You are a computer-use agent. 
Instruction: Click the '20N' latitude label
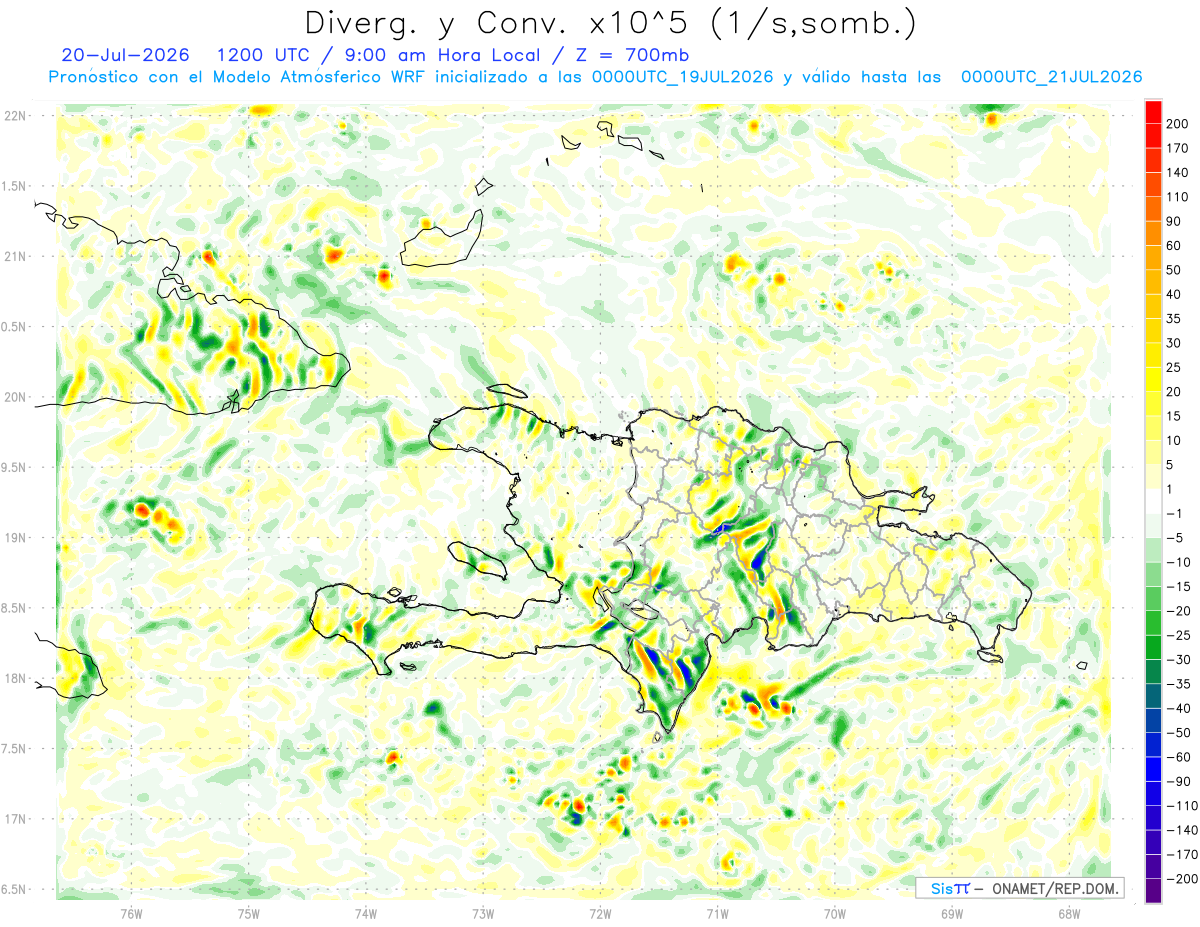[15, 397]
